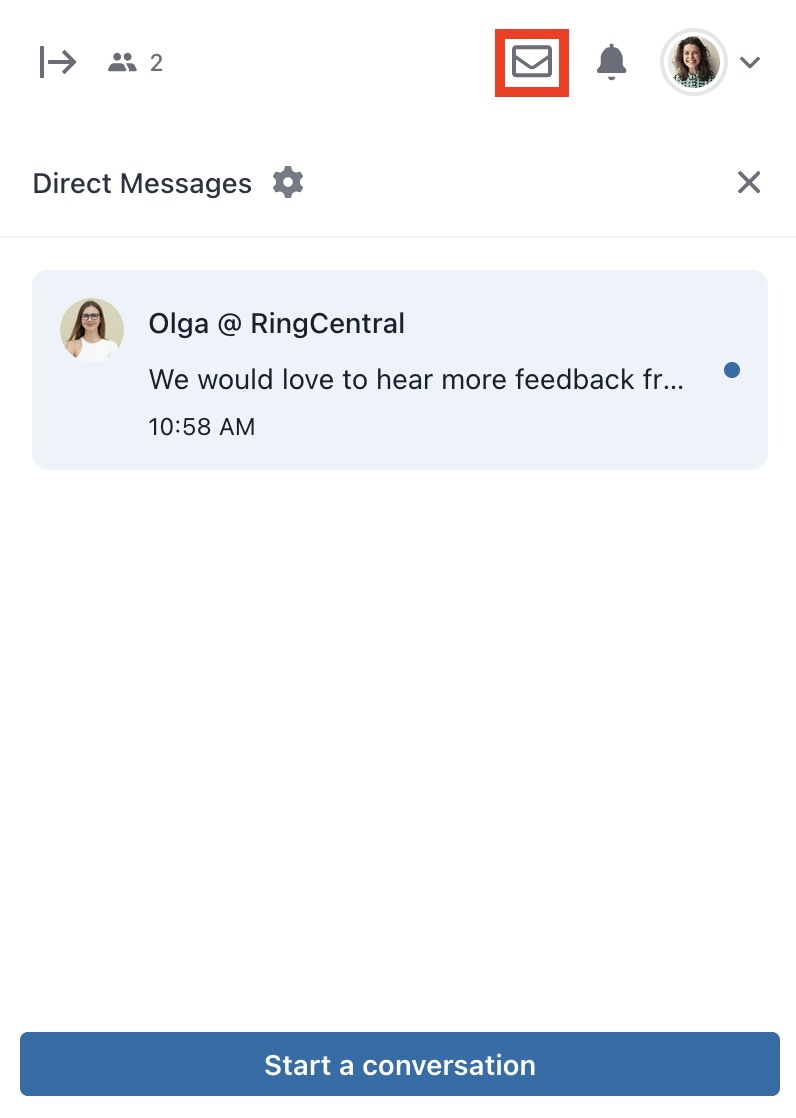The width and height of the screenshot is (796, 1118).
Task: Click the unread blue dot indicator
Action: (x=732, y=370)
